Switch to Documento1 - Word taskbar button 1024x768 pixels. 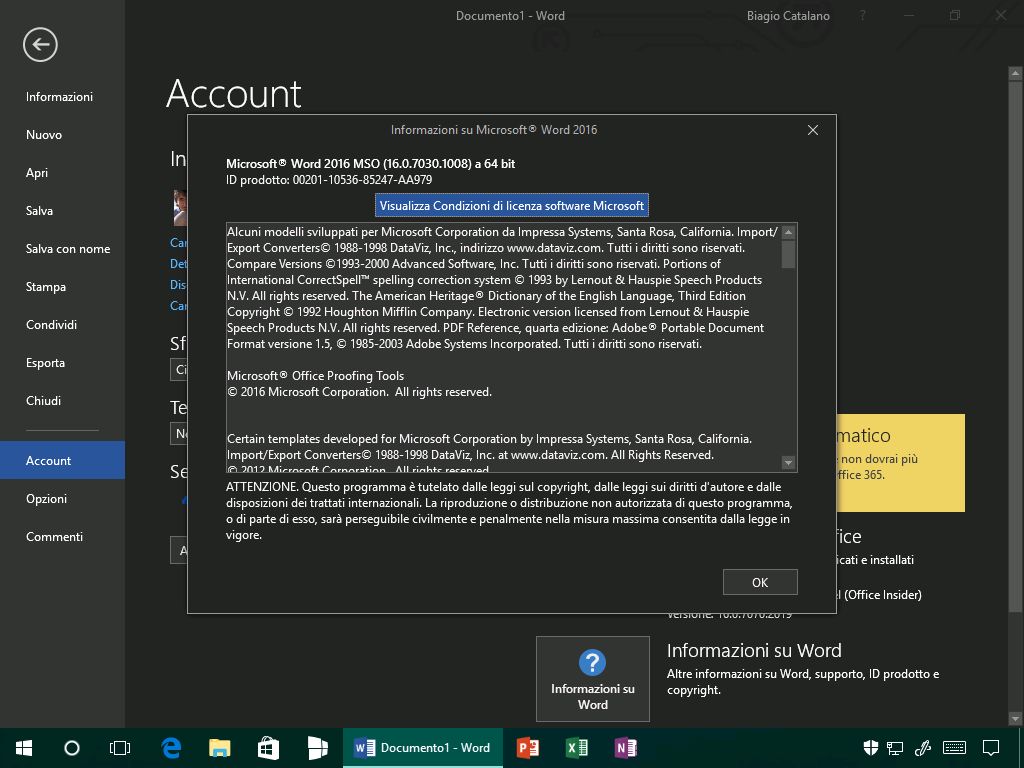pyautogui.click(x=423, y=748)
